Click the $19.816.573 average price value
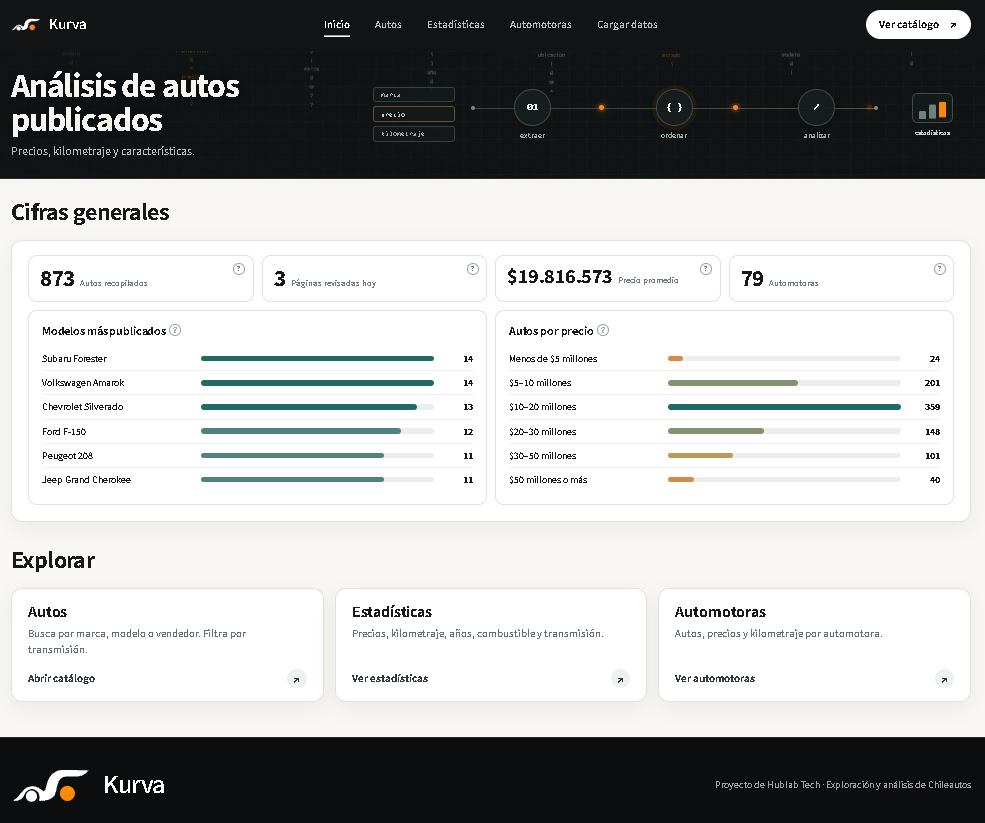This screenshot has height=823, width=985. click(559, 276)
